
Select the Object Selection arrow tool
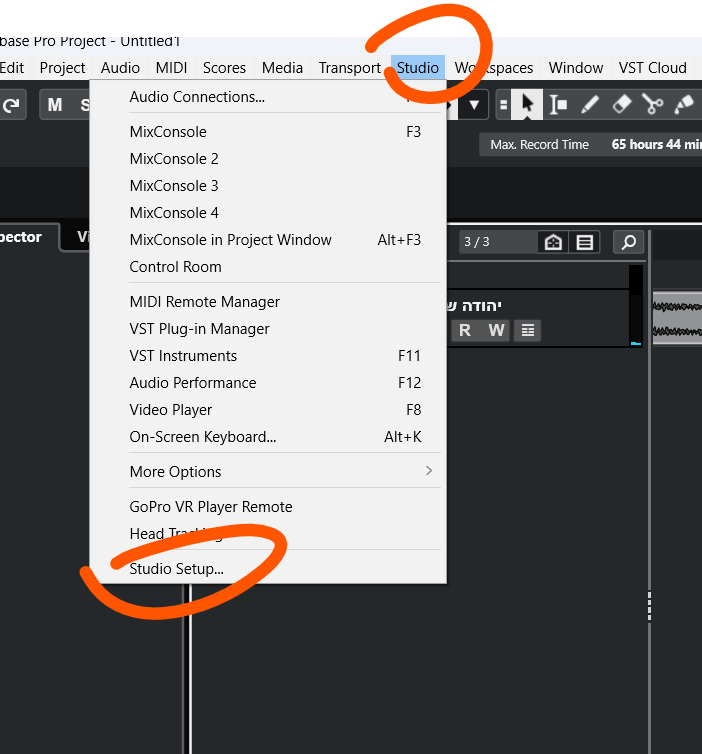(x=527, y=104)
